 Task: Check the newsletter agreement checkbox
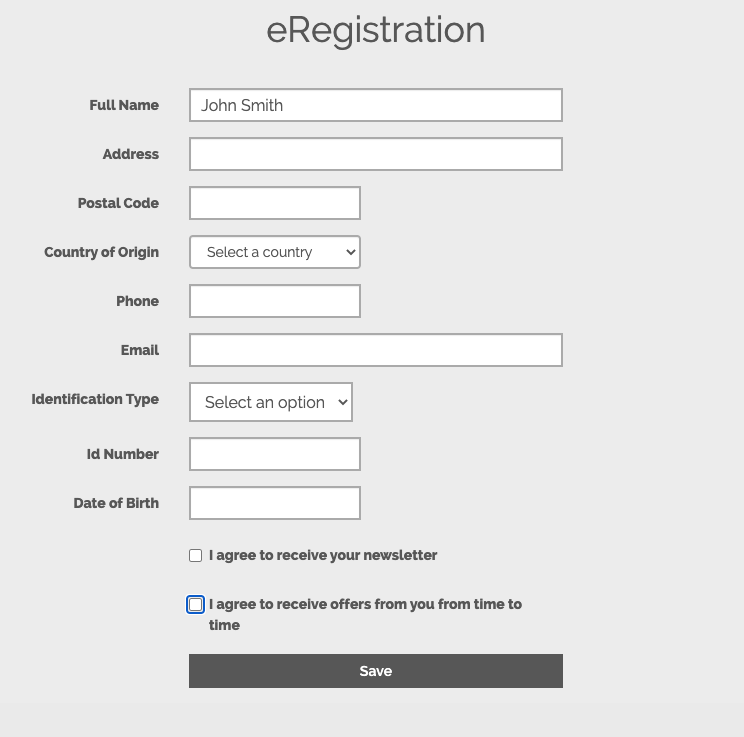(195, 556)
